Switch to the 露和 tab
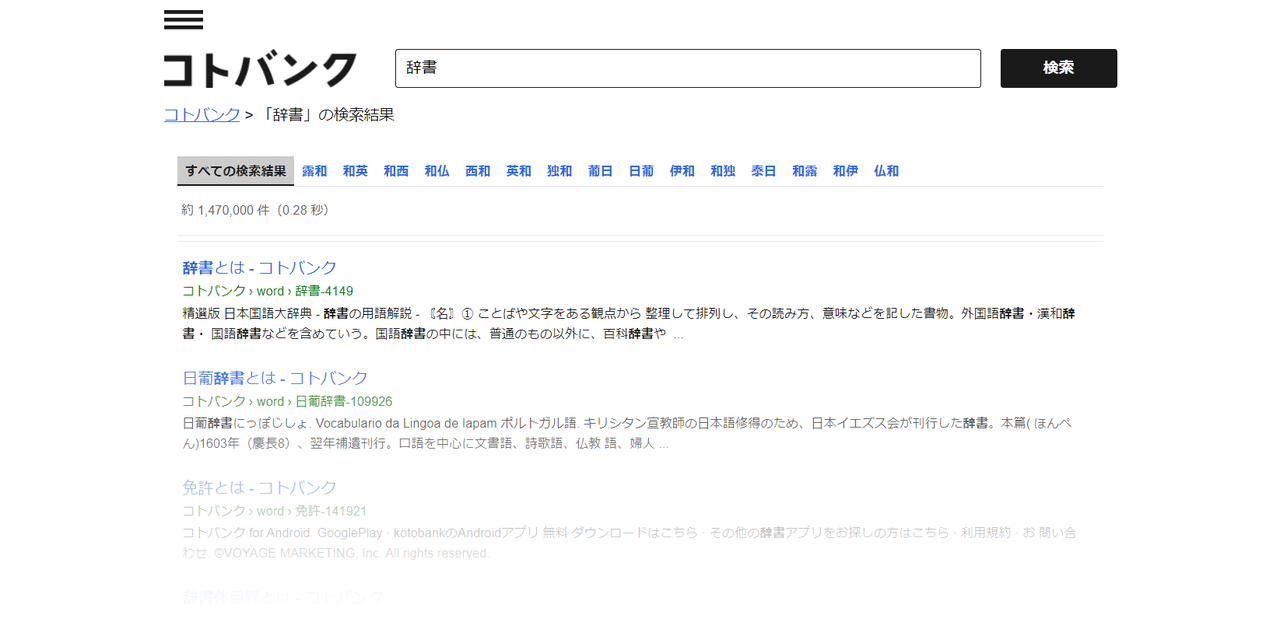1280x622 pixels. 315,171
